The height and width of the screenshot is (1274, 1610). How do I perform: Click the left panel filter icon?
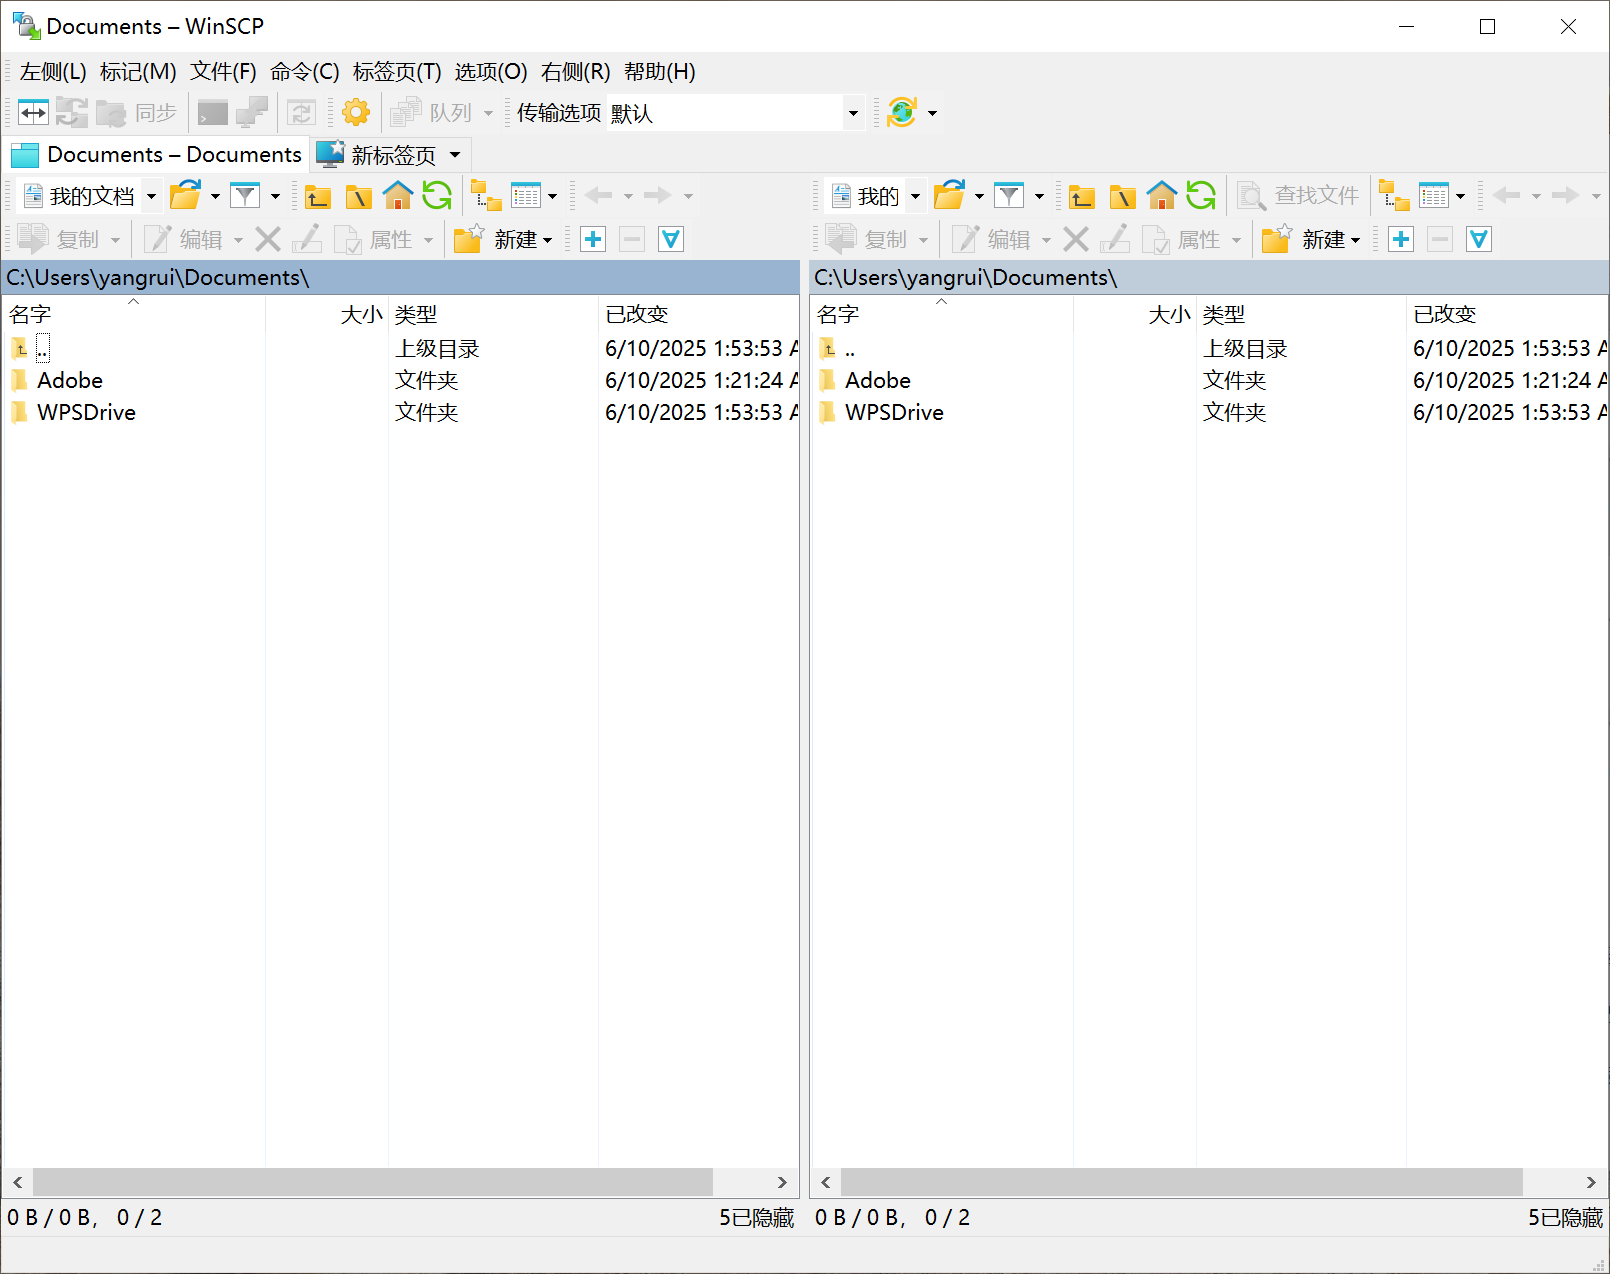tap(245, 196)
